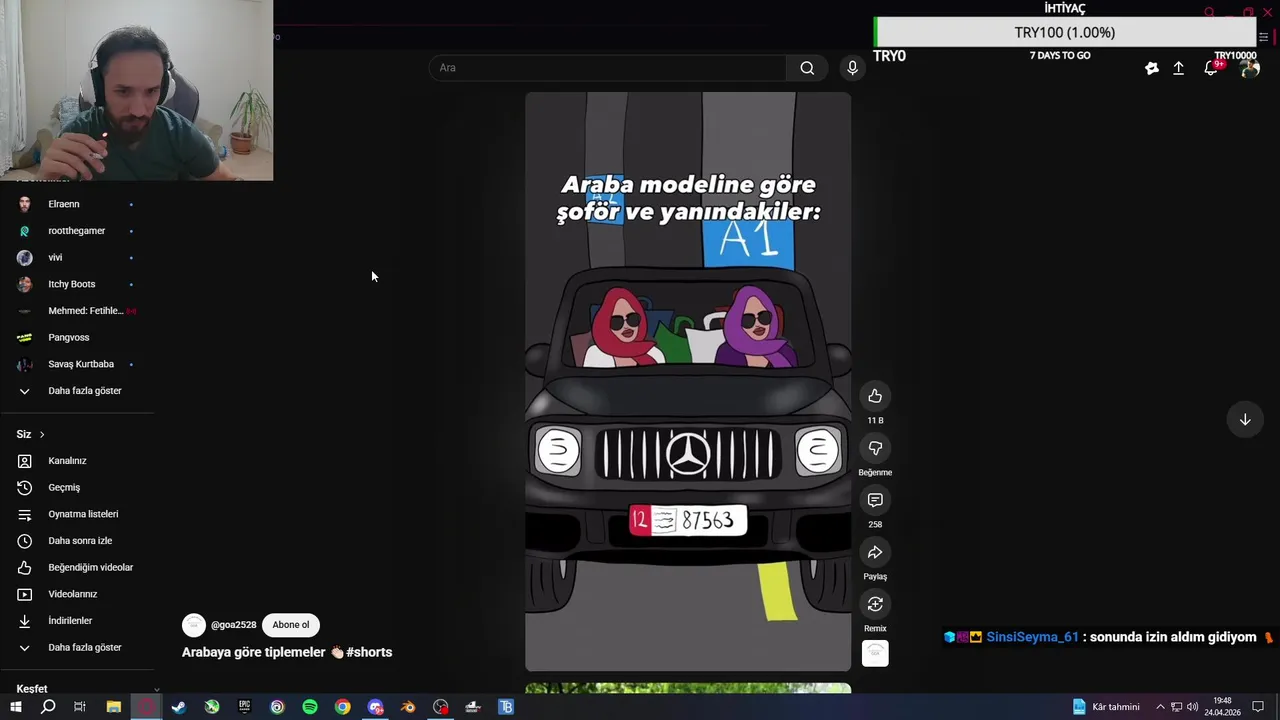Open @goa2528 channel name
Viewport: 1280px width, 720px height.
click(233, 625)
